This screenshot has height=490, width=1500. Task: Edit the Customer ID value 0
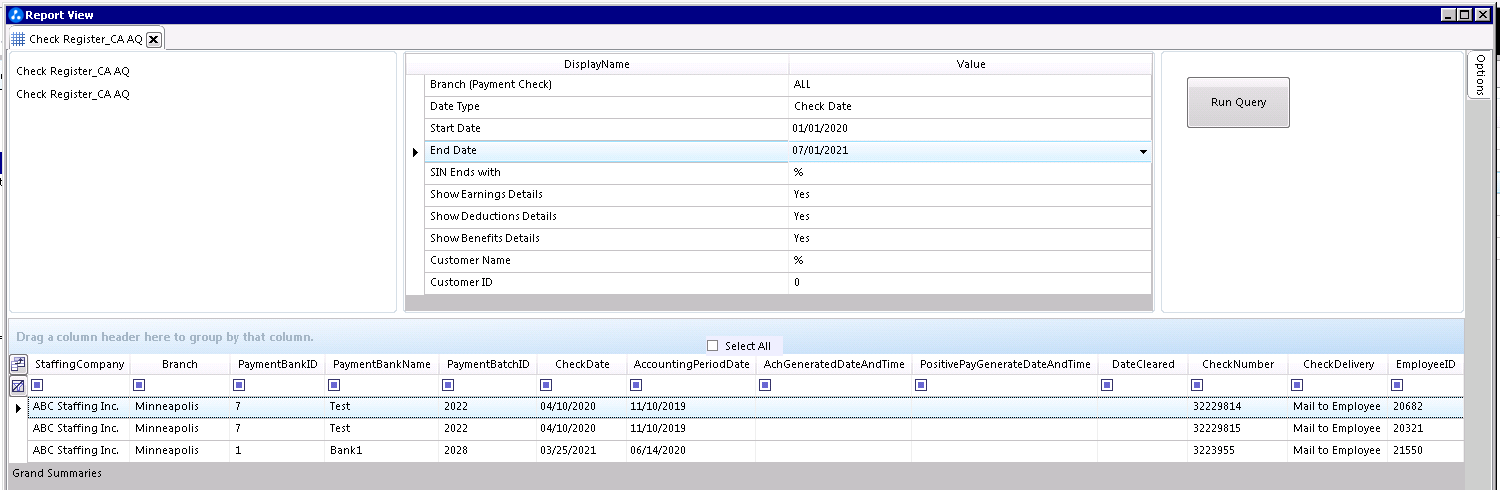click(970, 283)
